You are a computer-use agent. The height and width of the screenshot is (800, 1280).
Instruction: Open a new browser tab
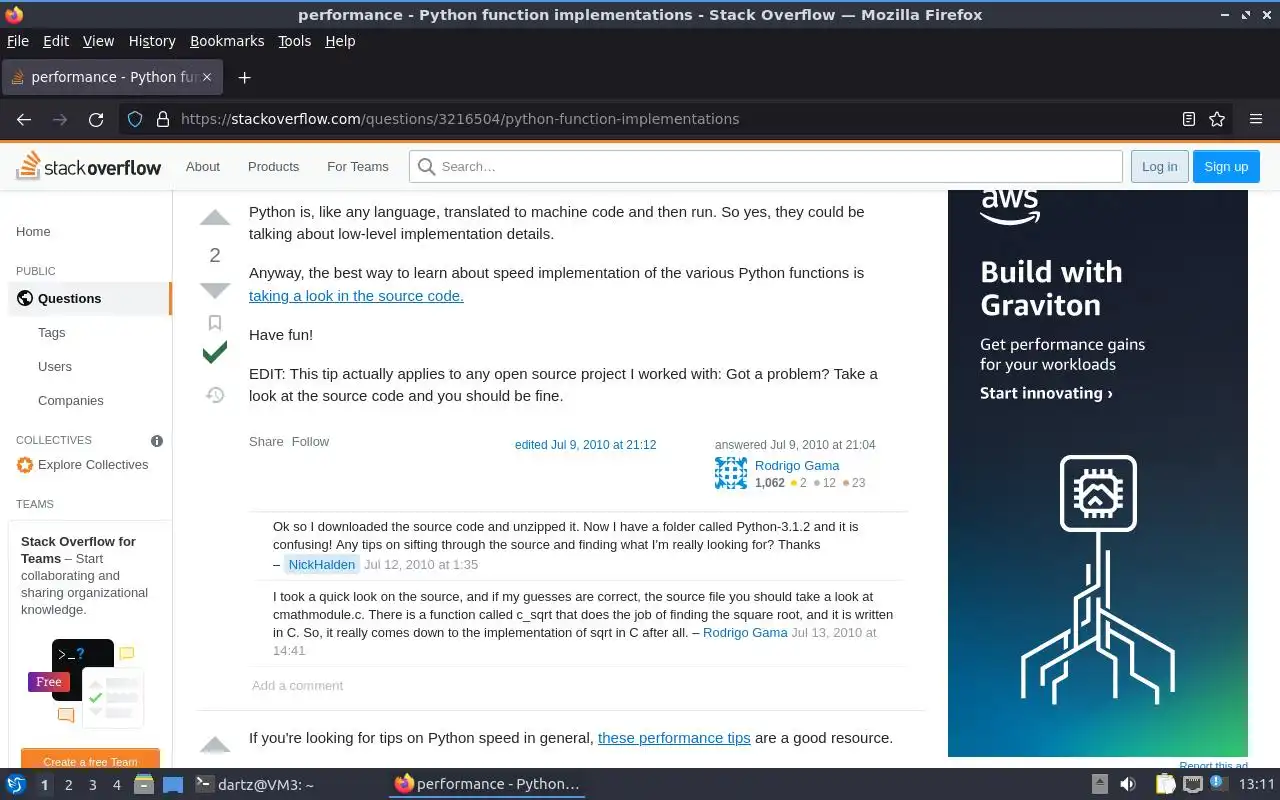pyautogui.click(x=244, y=77)
